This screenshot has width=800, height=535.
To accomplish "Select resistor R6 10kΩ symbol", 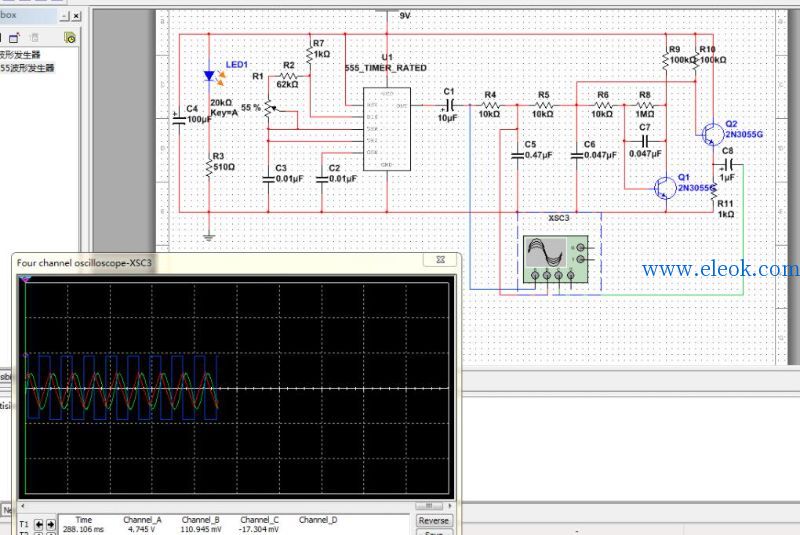I will pyautogui.click(x=603, y=106).
